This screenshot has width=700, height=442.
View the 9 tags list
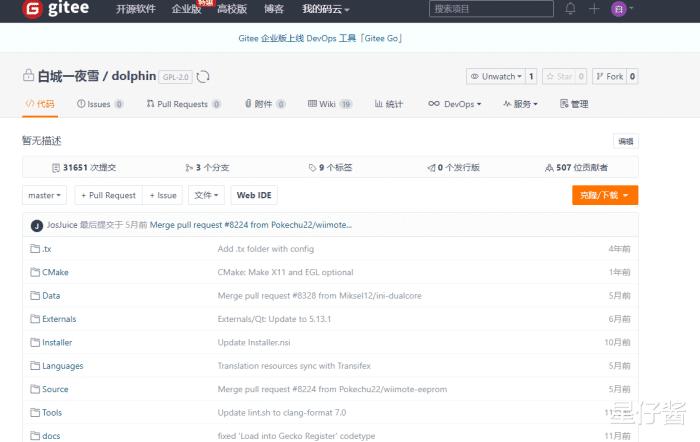coord(330,167)
